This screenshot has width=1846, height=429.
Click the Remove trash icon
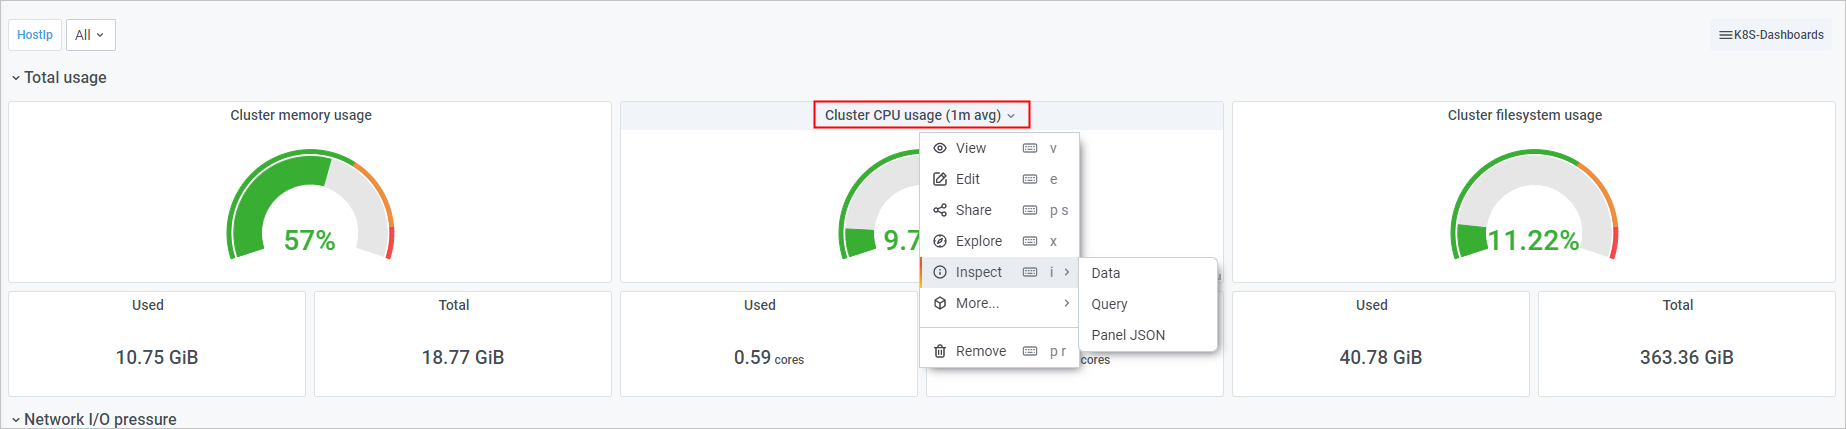click(940, 351)
